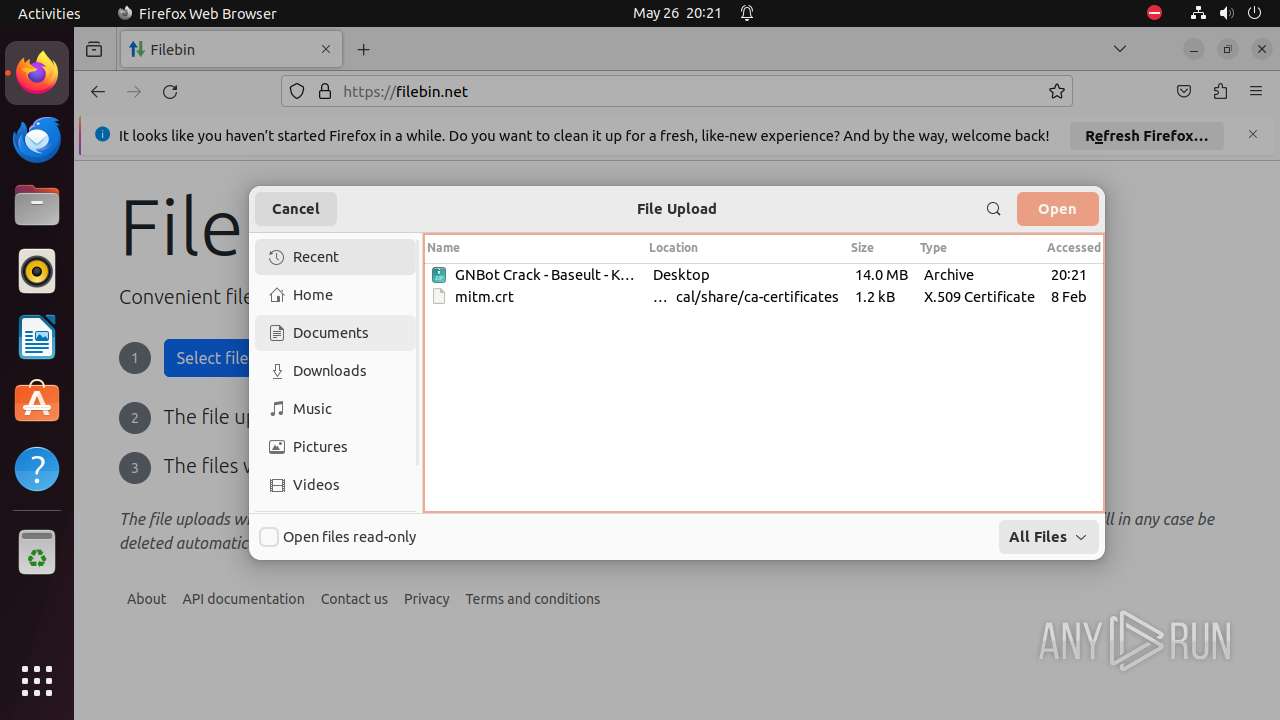This screenshot has width=1280, height=720.
Task: Open the power icon in the system tray
Action: (1255, 13)
